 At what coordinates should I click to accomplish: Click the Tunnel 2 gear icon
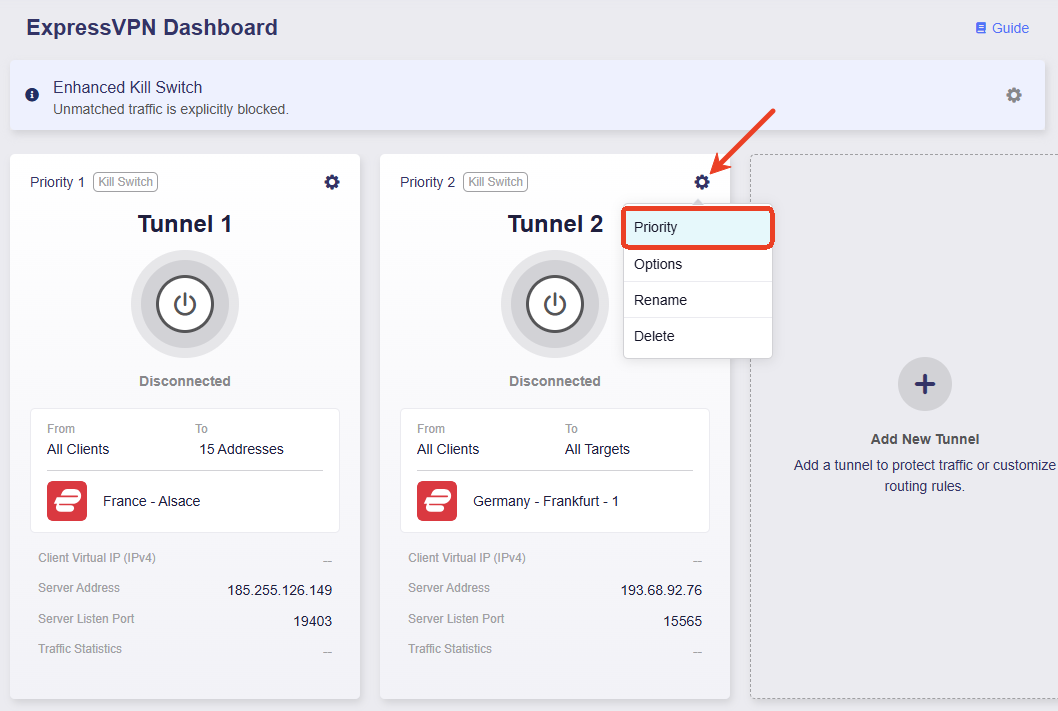702,182
